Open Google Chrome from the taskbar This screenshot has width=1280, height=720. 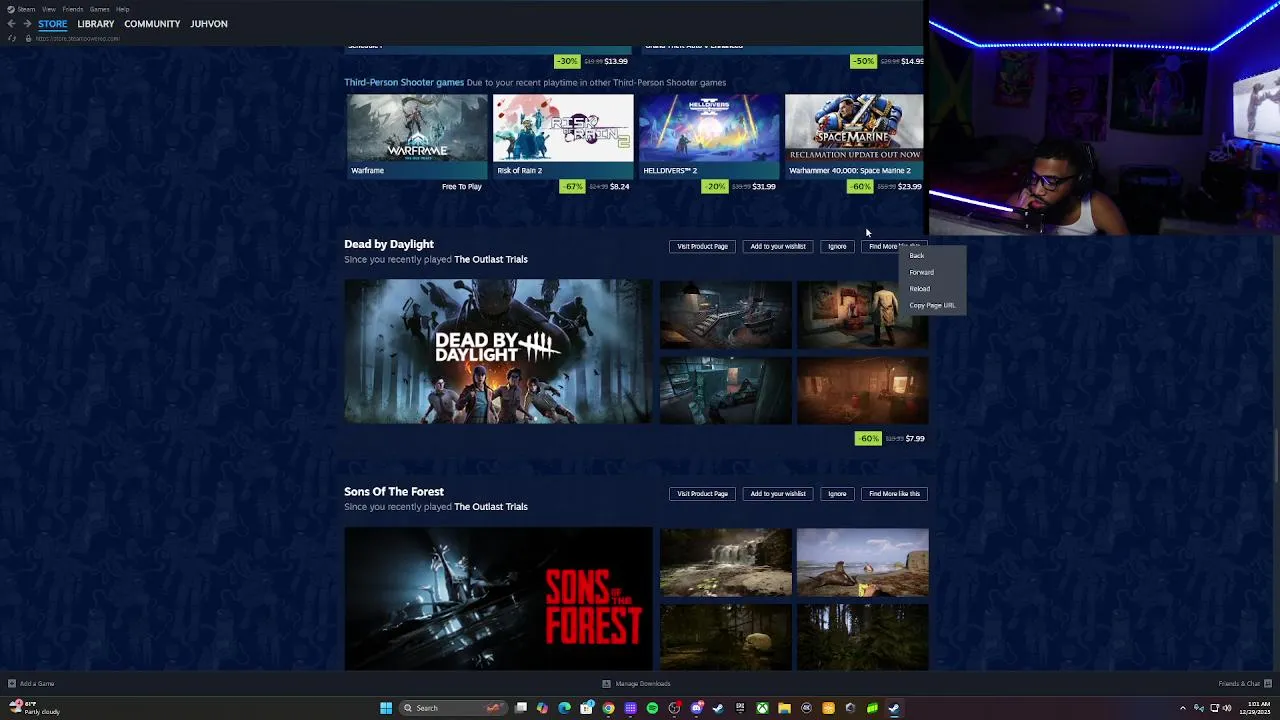(608, 708)
